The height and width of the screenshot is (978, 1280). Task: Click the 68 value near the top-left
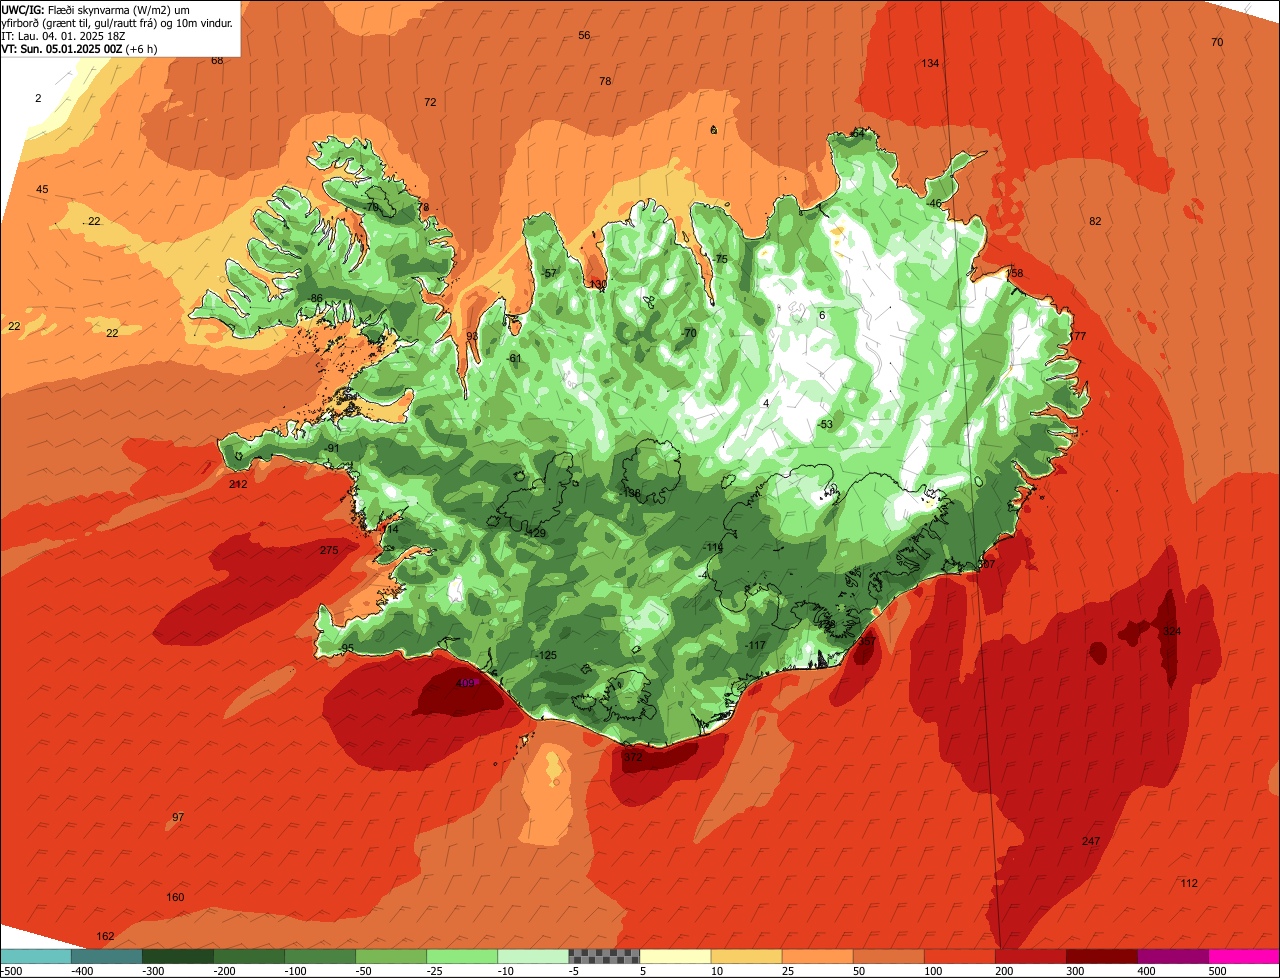tap(217, 60)
